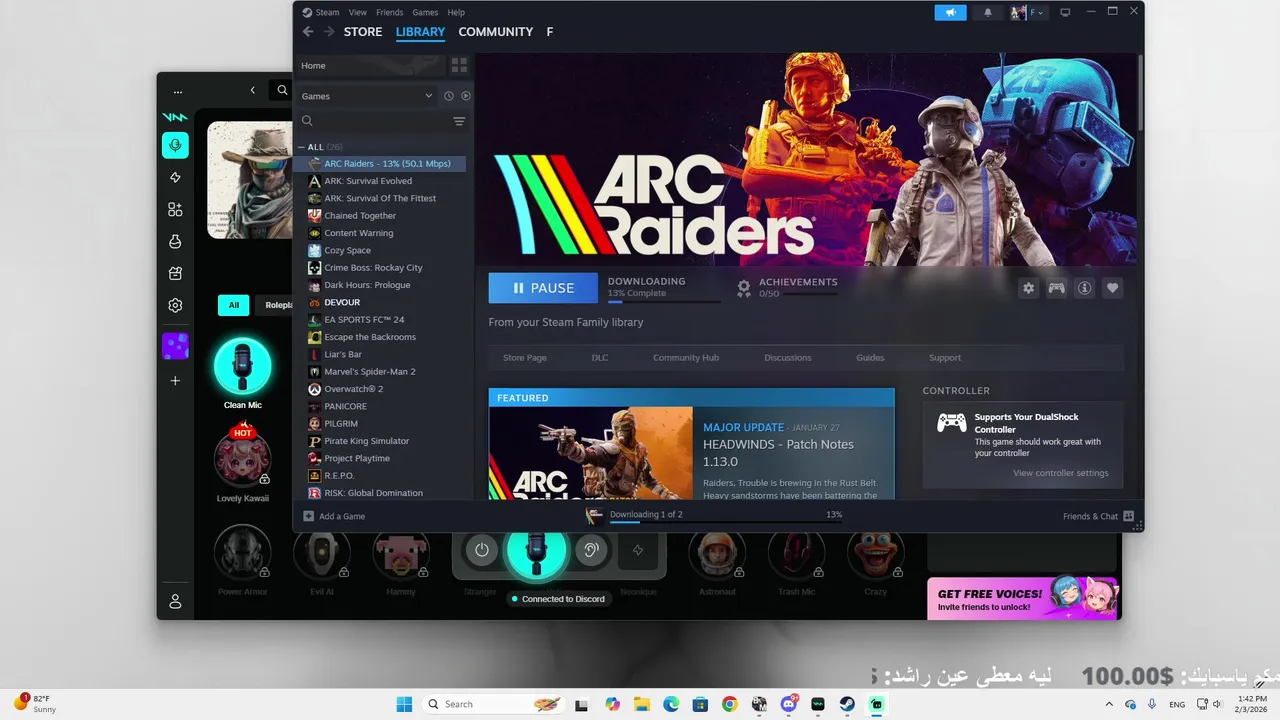Open Voicemod settings gear in sidebar

[175, 305]
